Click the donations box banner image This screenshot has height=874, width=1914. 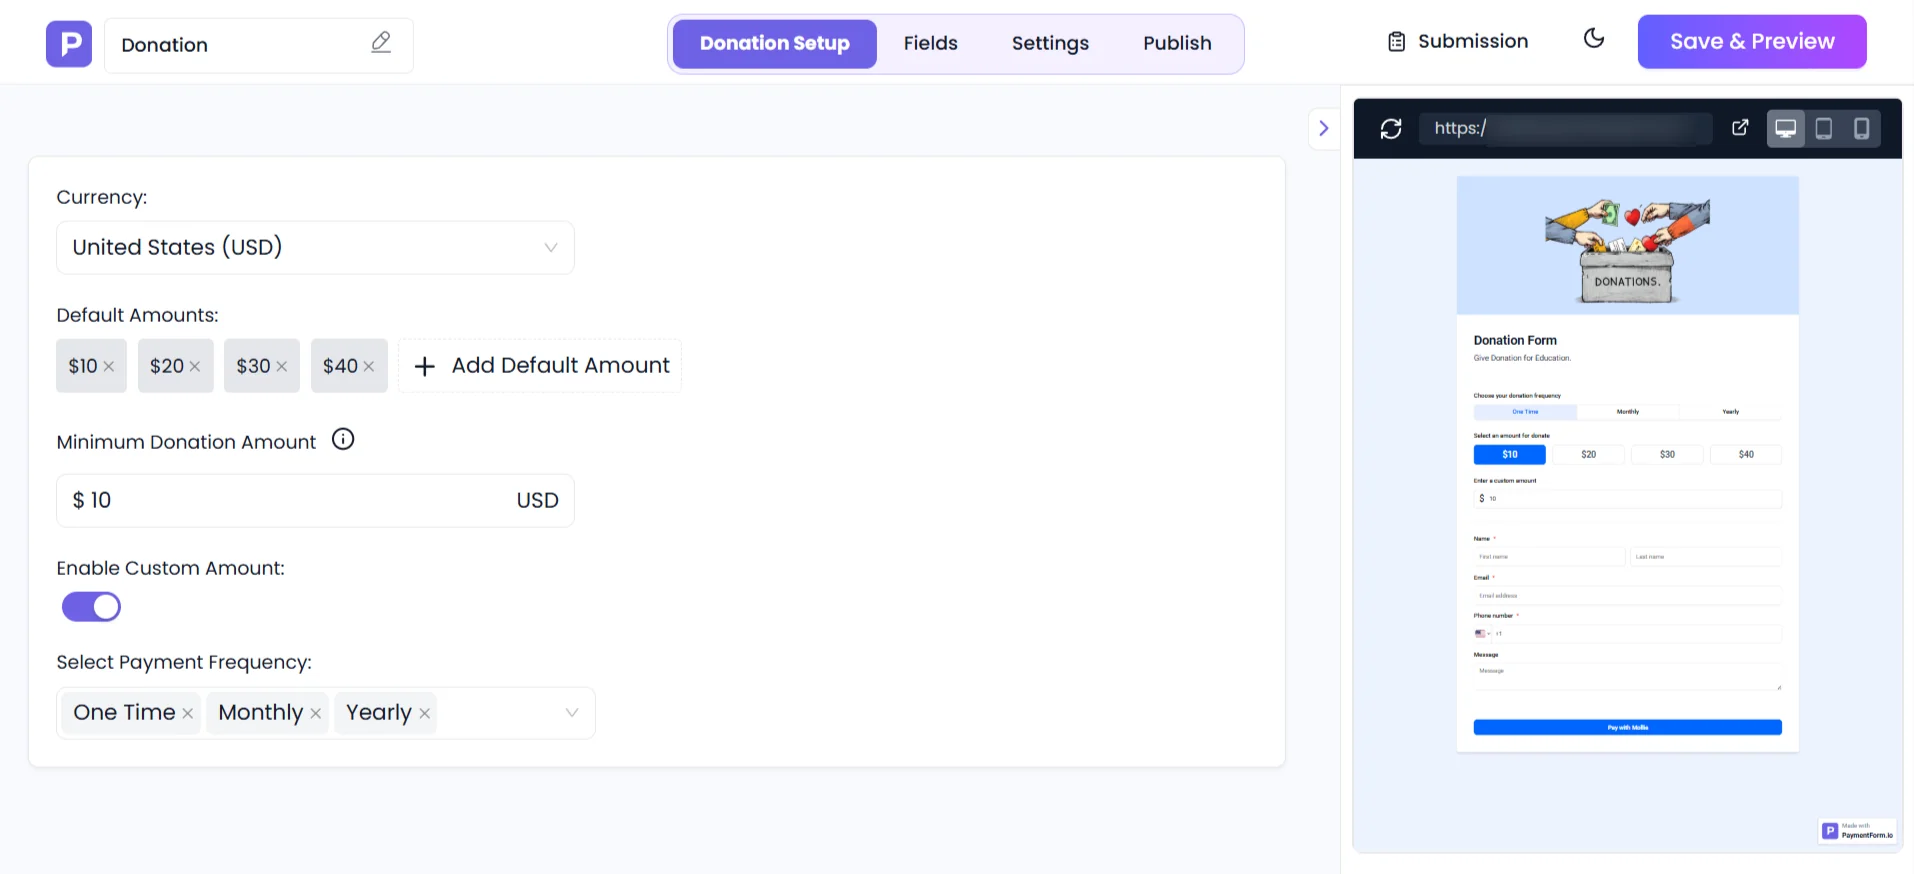[1628, 246]
